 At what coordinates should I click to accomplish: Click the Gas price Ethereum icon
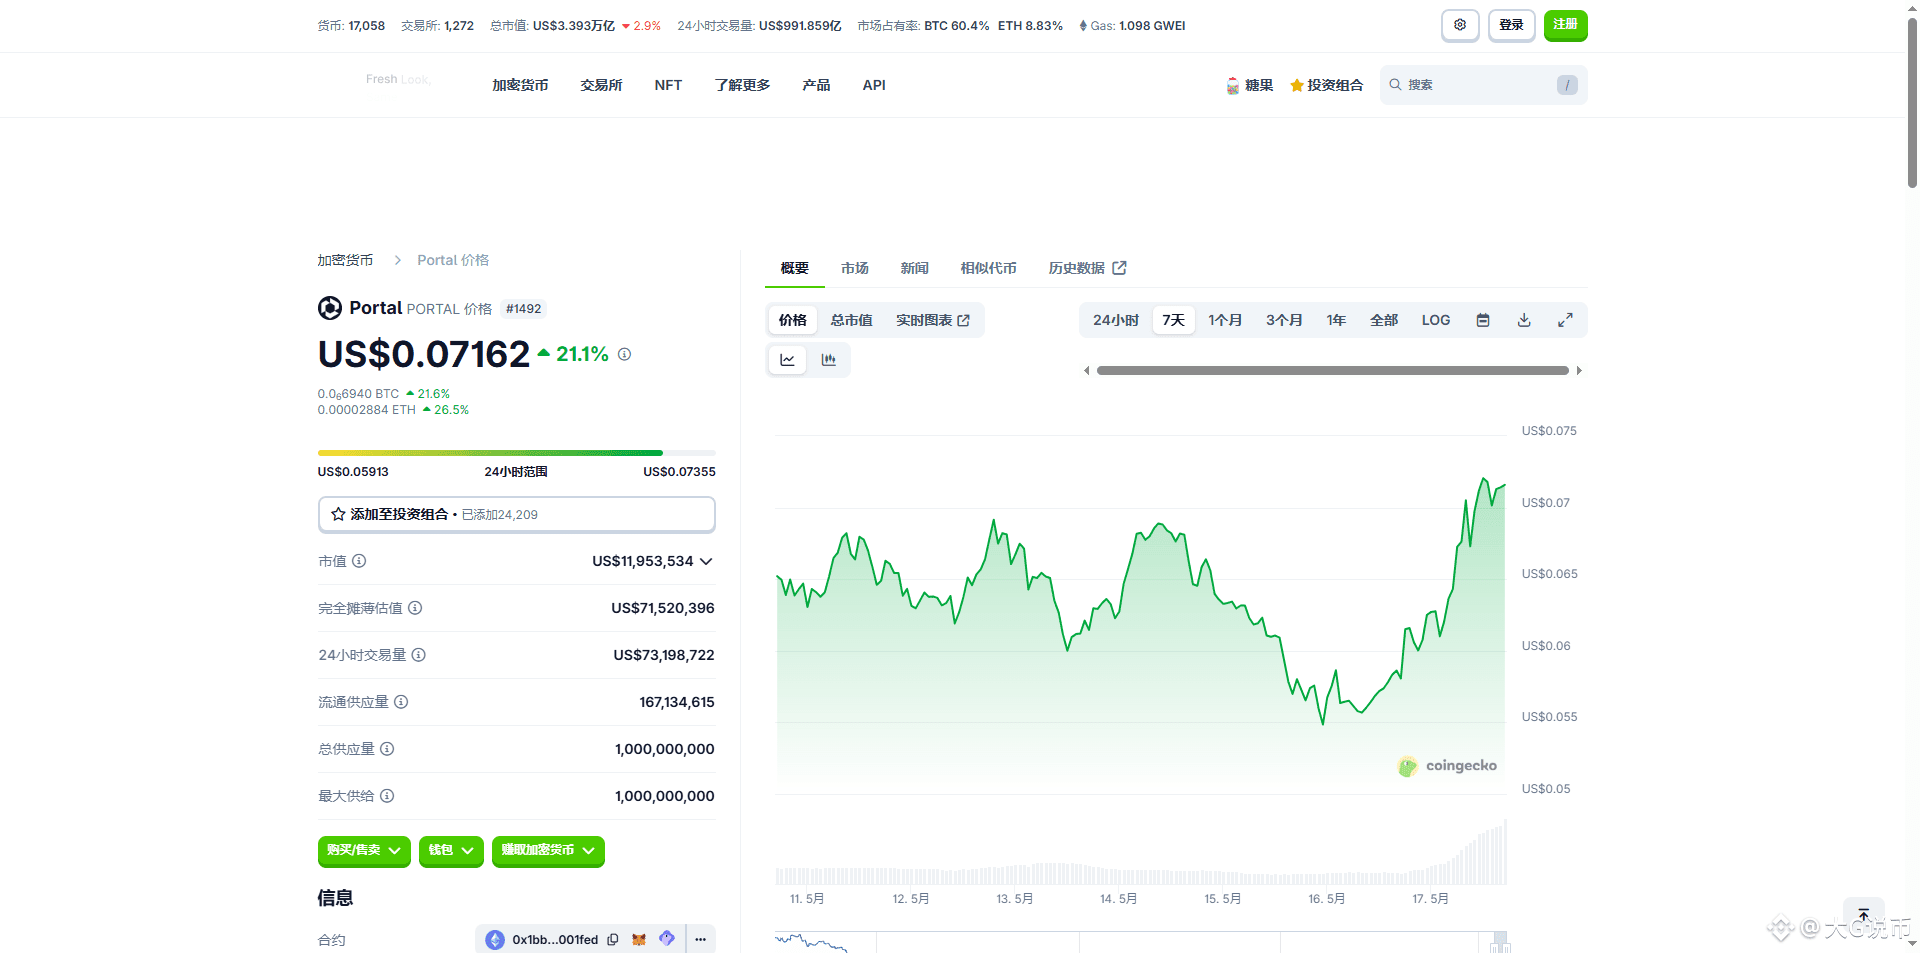tap(1083, 26)
